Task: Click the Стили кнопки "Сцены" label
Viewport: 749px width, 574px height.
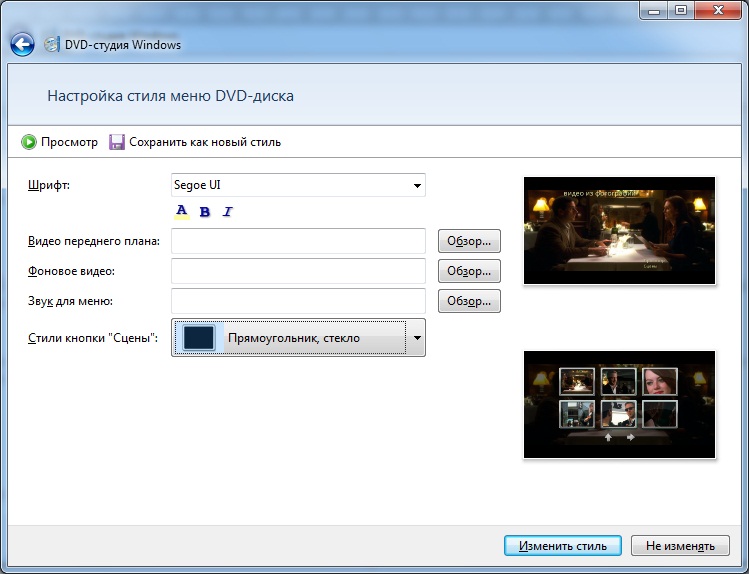Action: click(x=93, y=338)
